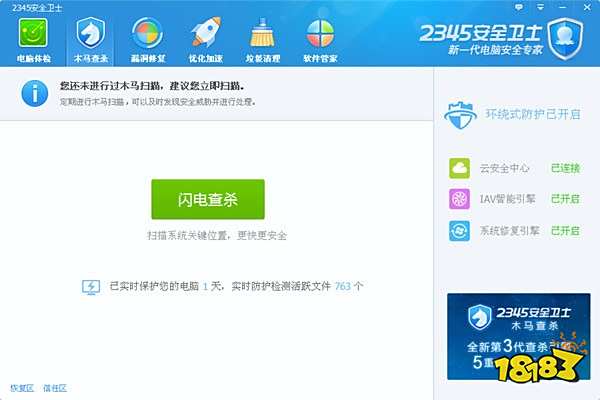Open the 软件管家 software manager icon
Screen dimensions: 600x400
click(x=320, y=34)
